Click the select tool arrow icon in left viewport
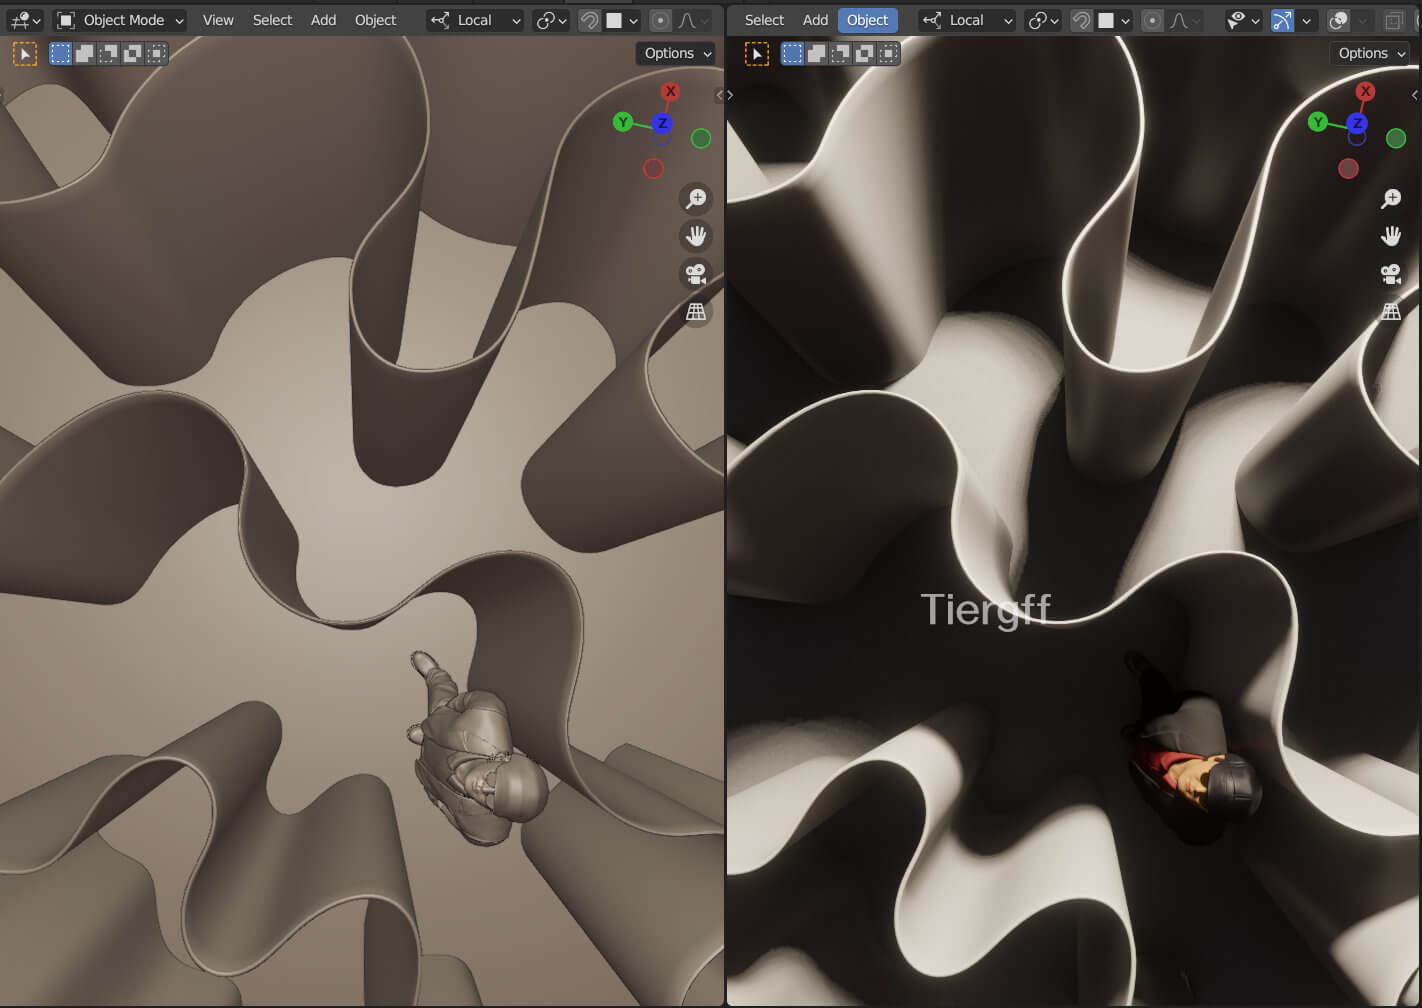 (25, 54)
